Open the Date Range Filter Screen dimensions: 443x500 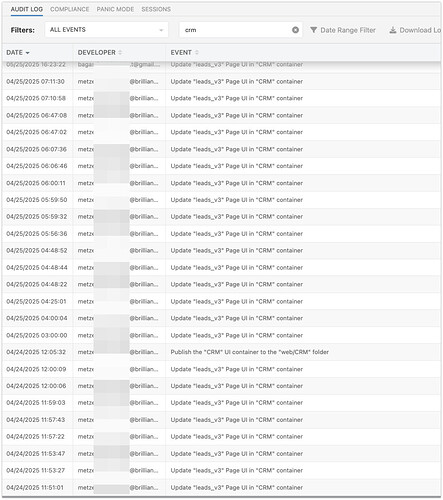tap(343, 30)
